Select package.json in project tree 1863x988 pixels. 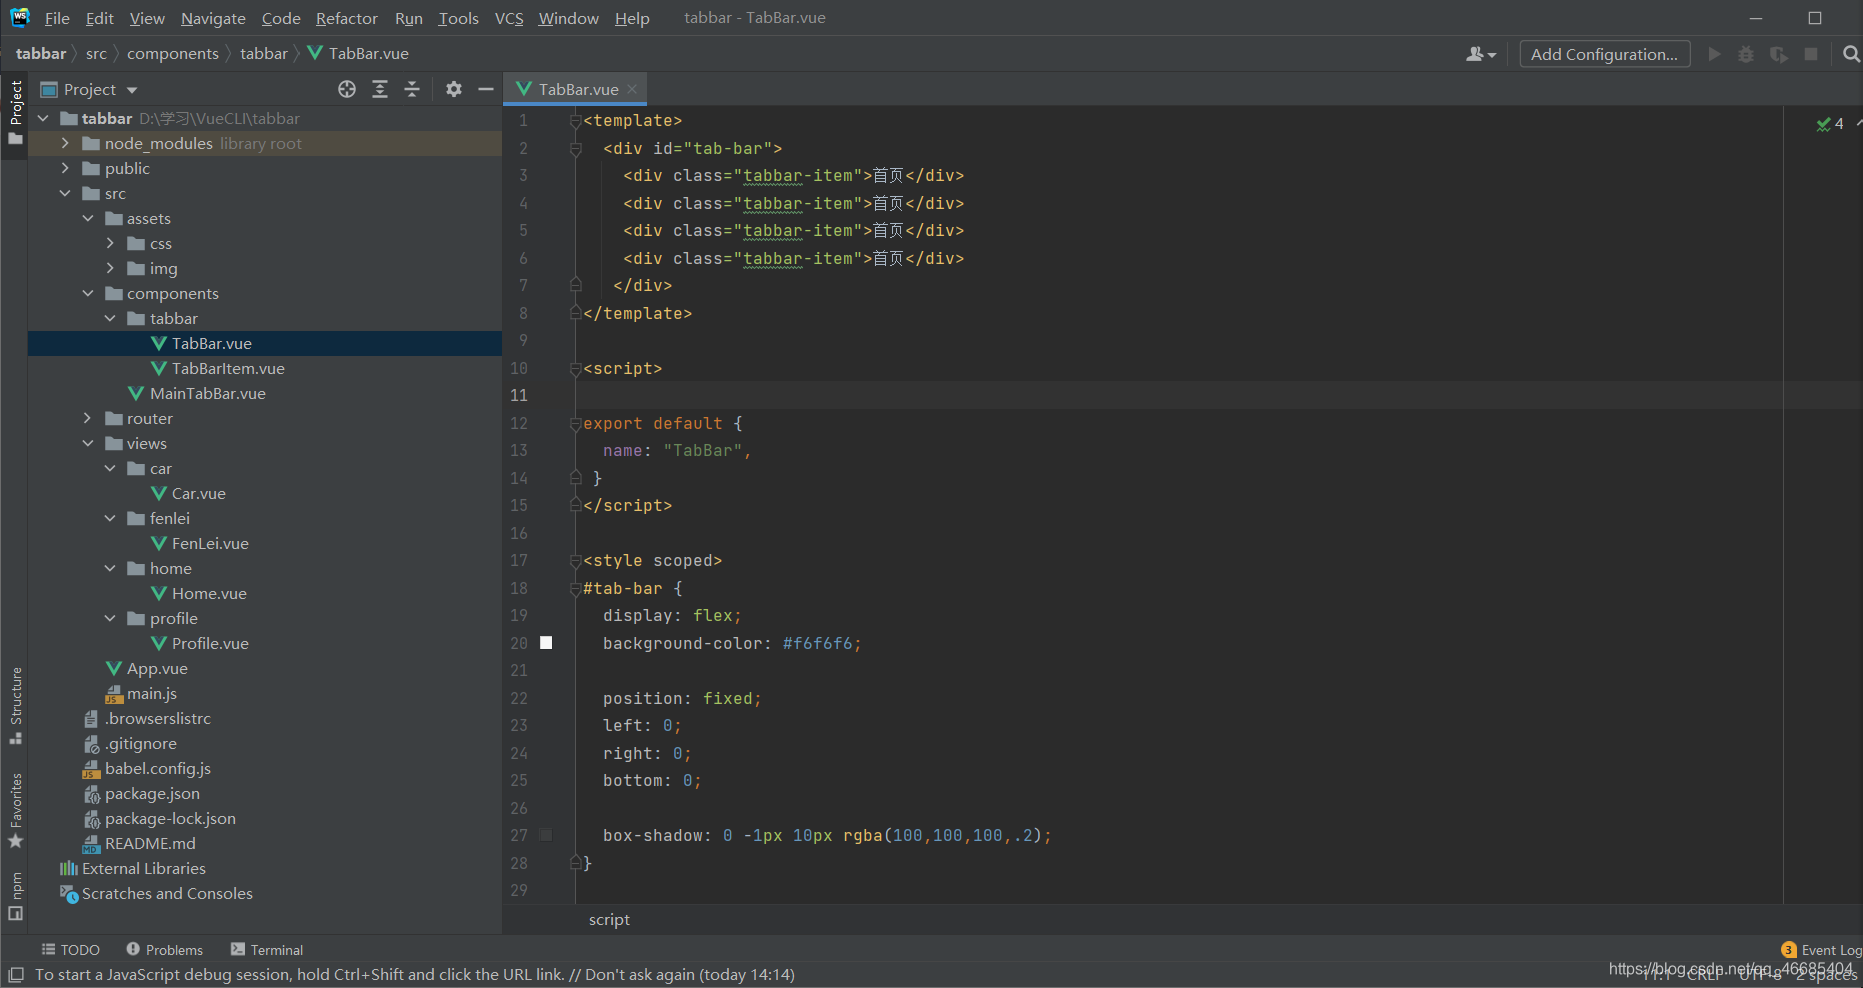click(x=152, y=793)
